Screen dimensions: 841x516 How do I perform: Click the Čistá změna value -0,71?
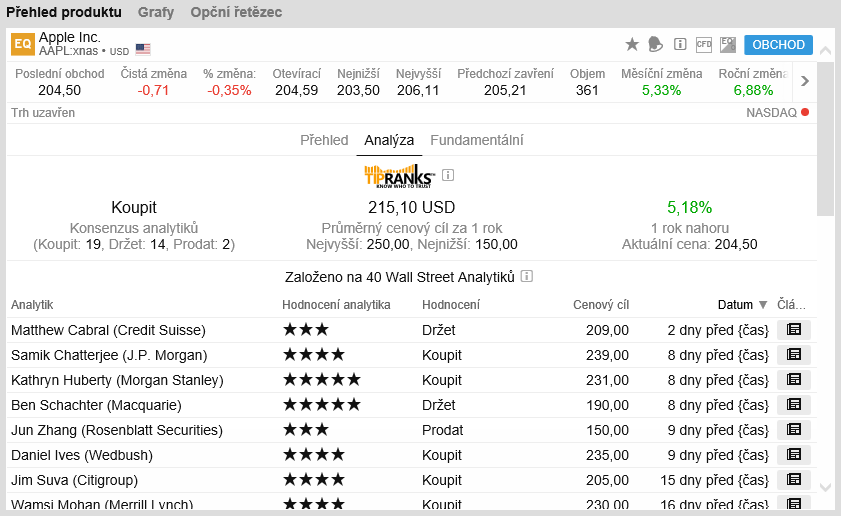(153, 90)
